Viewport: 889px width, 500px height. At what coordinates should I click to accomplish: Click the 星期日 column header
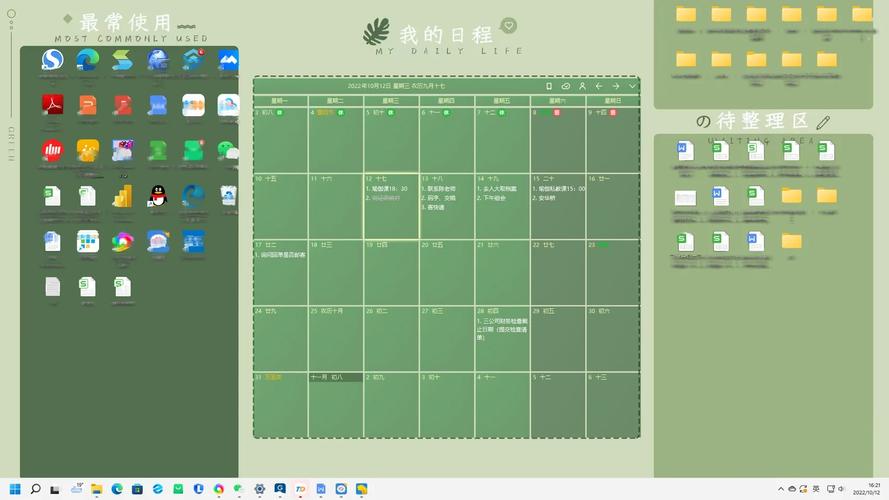pyautogui.click(x=613, y=100)
